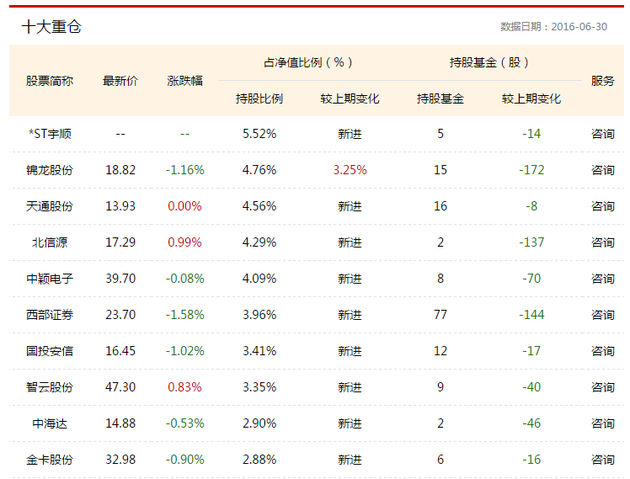Click the -0.53% change value
The width and height of the screenshot is (630, 479).
(x=185, y=423)
